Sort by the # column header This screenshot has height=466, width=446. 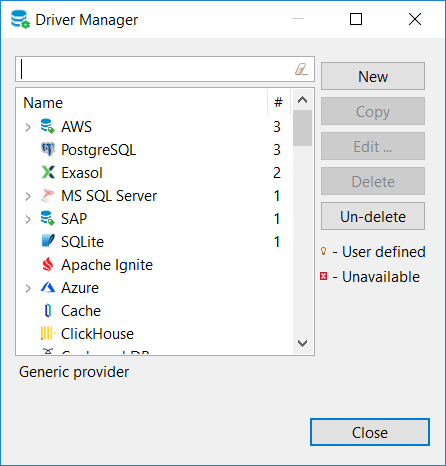click(x=279, y=102)
